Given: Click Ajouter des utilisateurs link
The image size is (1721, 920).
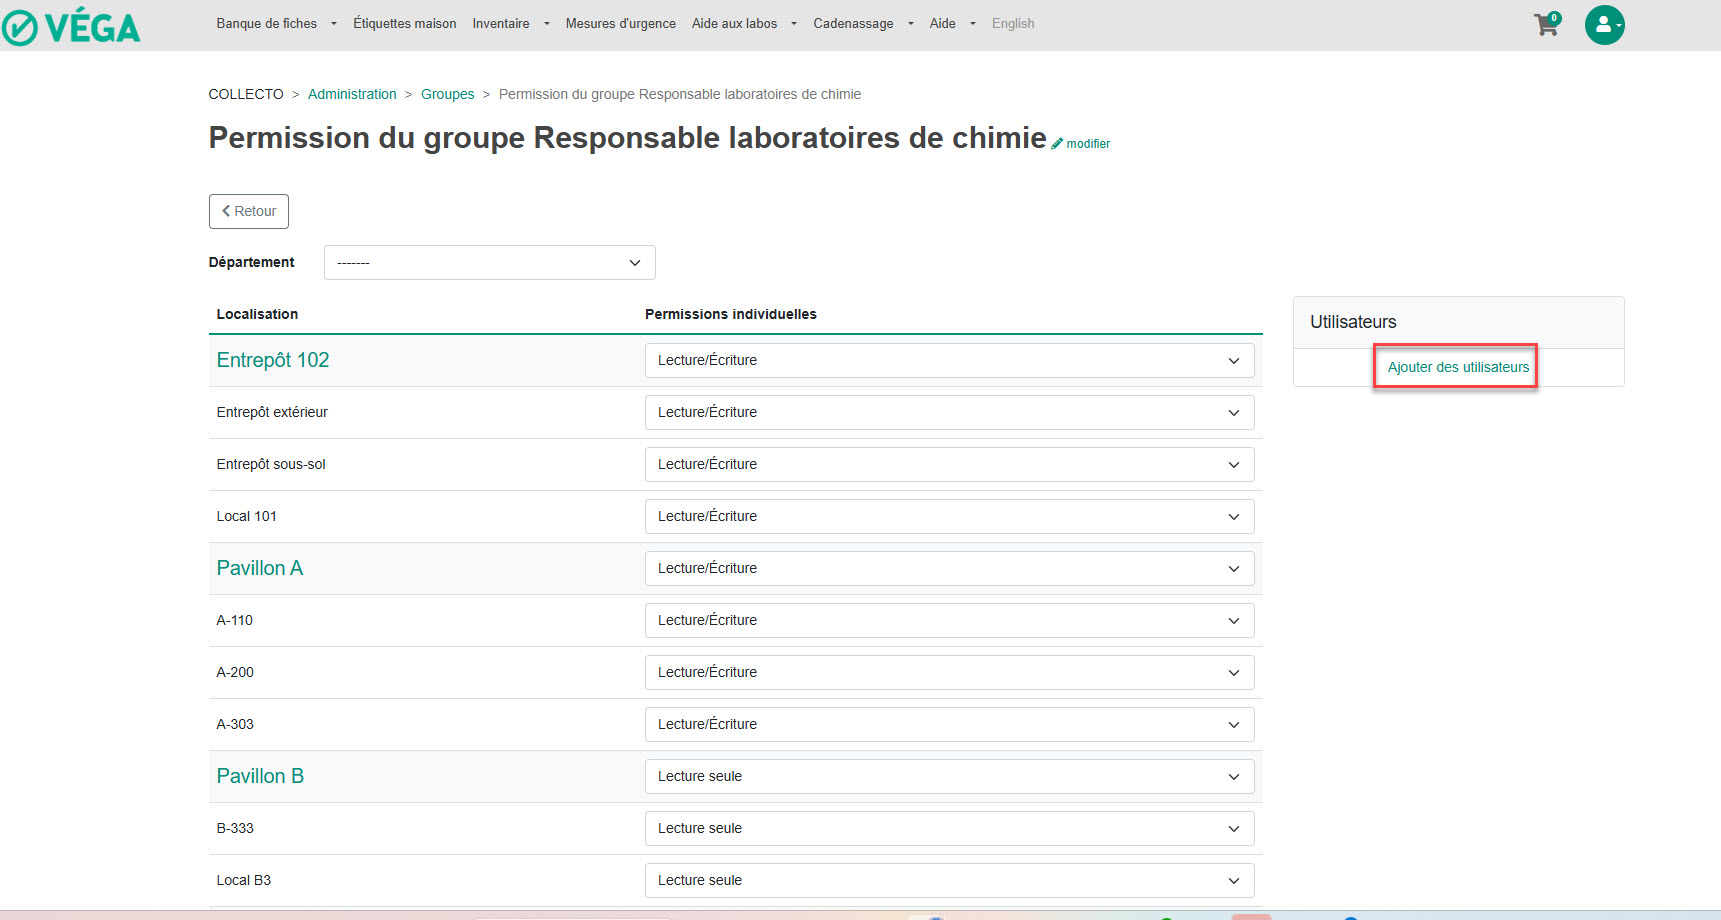Looking at the screenshot, I should [x=1457, y=367].
